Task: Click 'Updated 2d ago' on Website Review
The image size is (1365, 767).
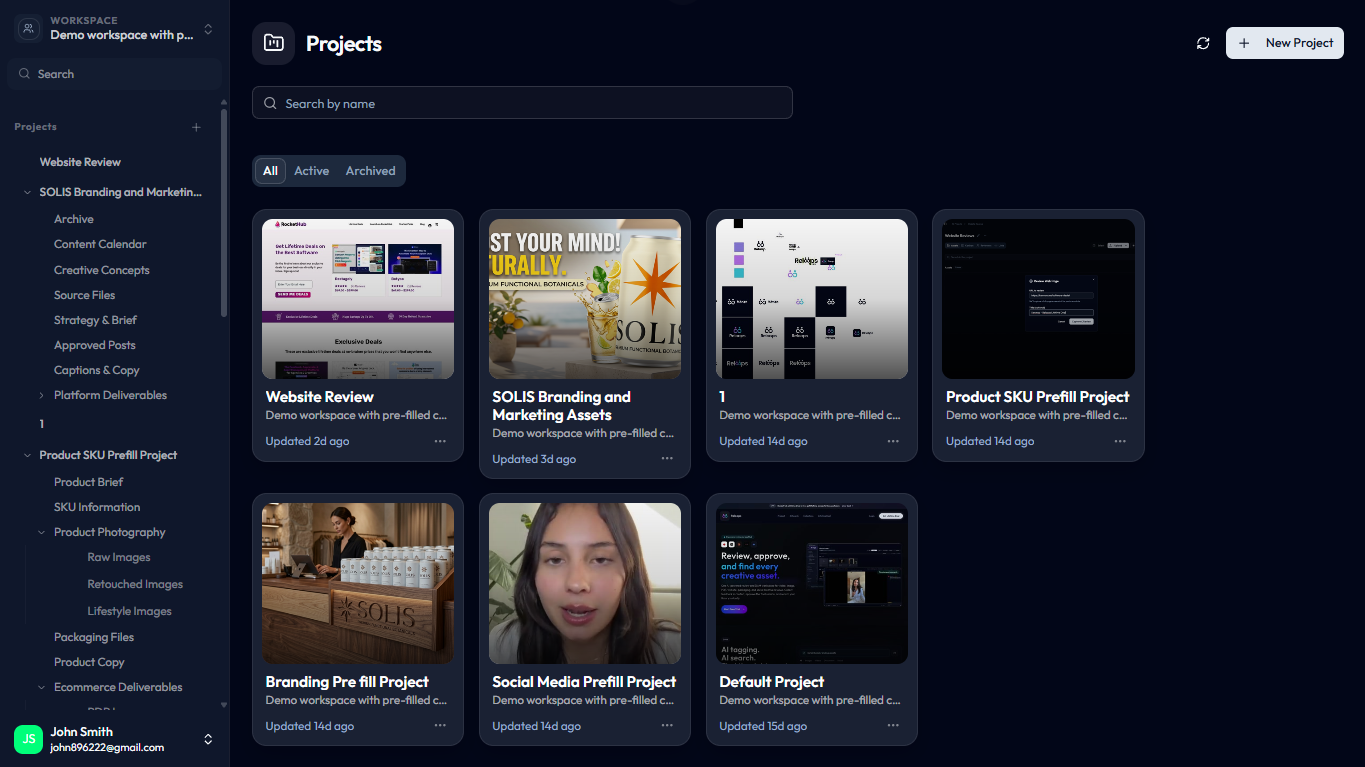Action: click(x=307, y=441)
